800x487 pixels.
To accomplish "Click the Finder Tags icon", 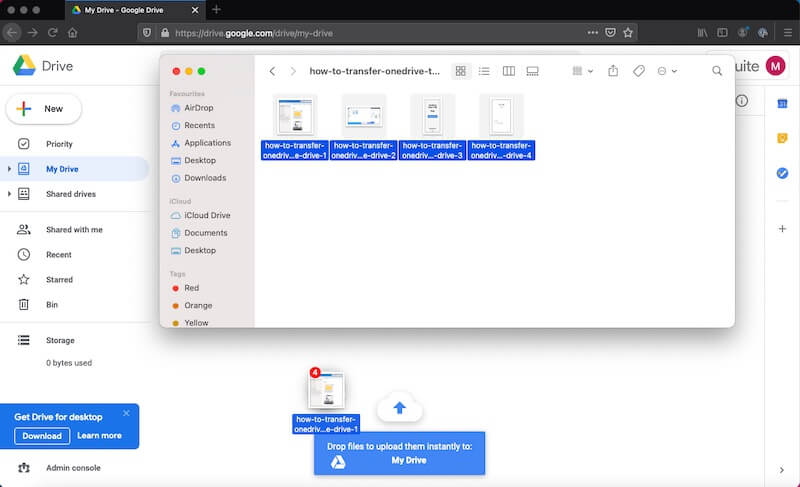I will [x=639, y=71].
